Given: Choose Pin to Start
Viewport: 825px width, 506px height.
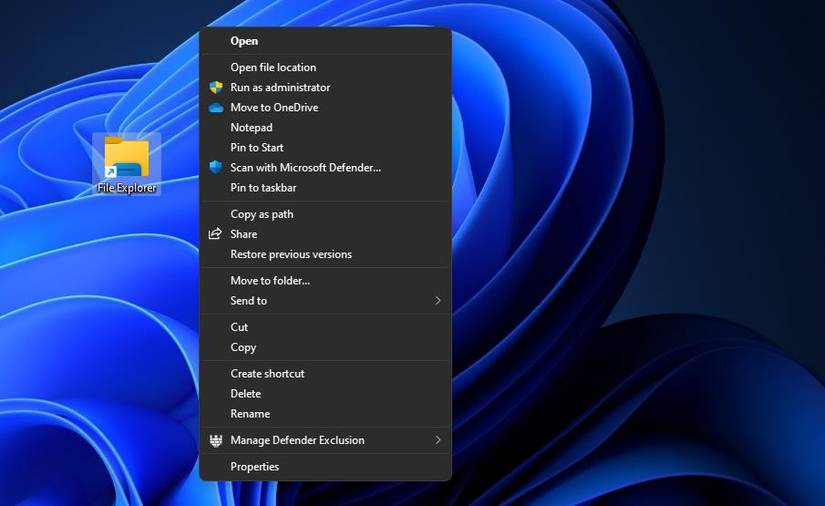Looking at the screenshot, I should (325, 147).
